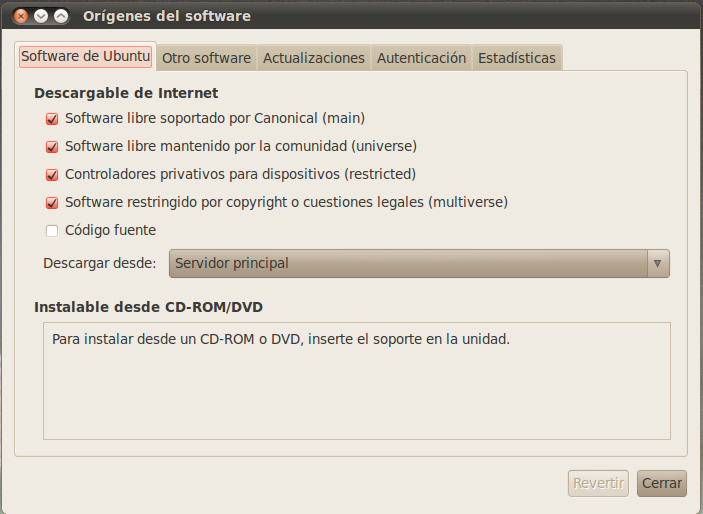The width and height of the screenshot is (703, 514).
Task: Go to the Autenticación tab
Action: [x=421, y=58]
